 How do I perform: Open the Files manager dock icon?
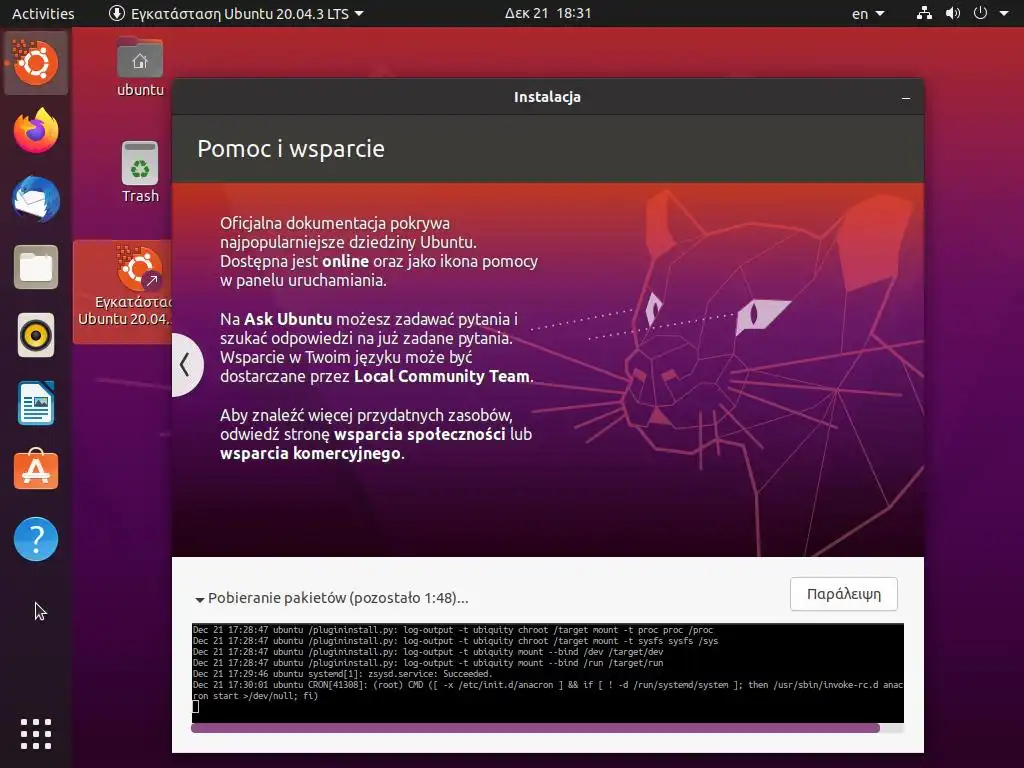point(36,267)
